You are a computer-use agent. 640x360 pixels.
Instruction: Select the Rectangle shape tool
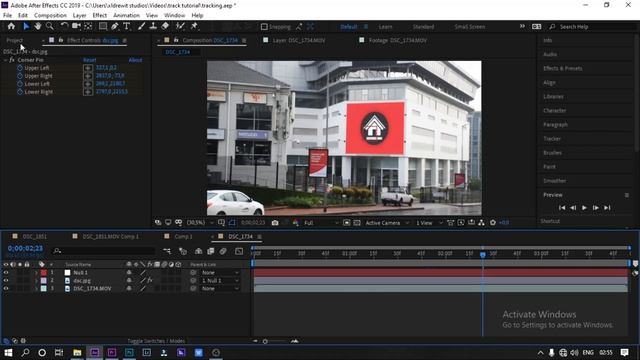[103, 26]
